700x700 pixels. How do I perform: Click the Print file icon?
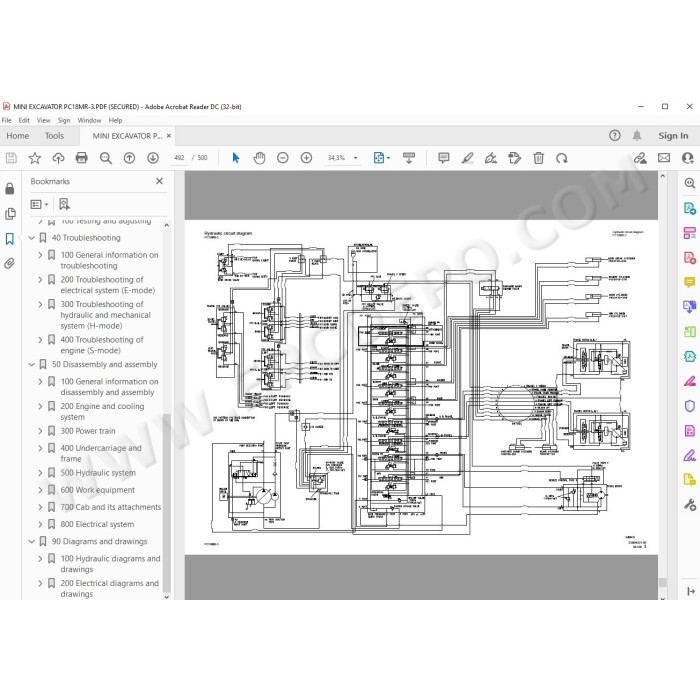[81, 158]
